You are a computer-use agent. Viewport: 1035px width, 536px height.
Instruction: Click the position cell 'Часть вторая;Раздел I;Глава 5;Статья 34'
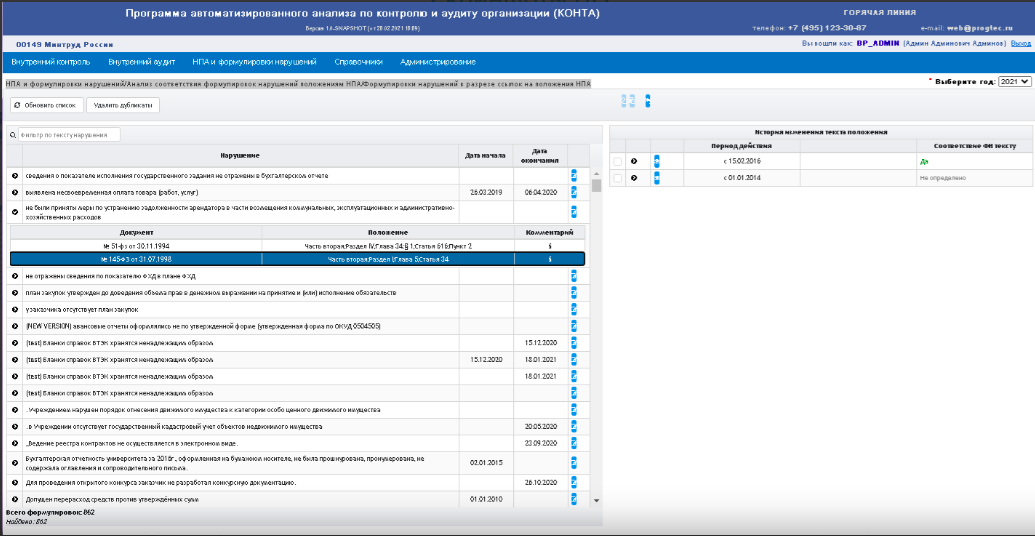pos(387,259)
